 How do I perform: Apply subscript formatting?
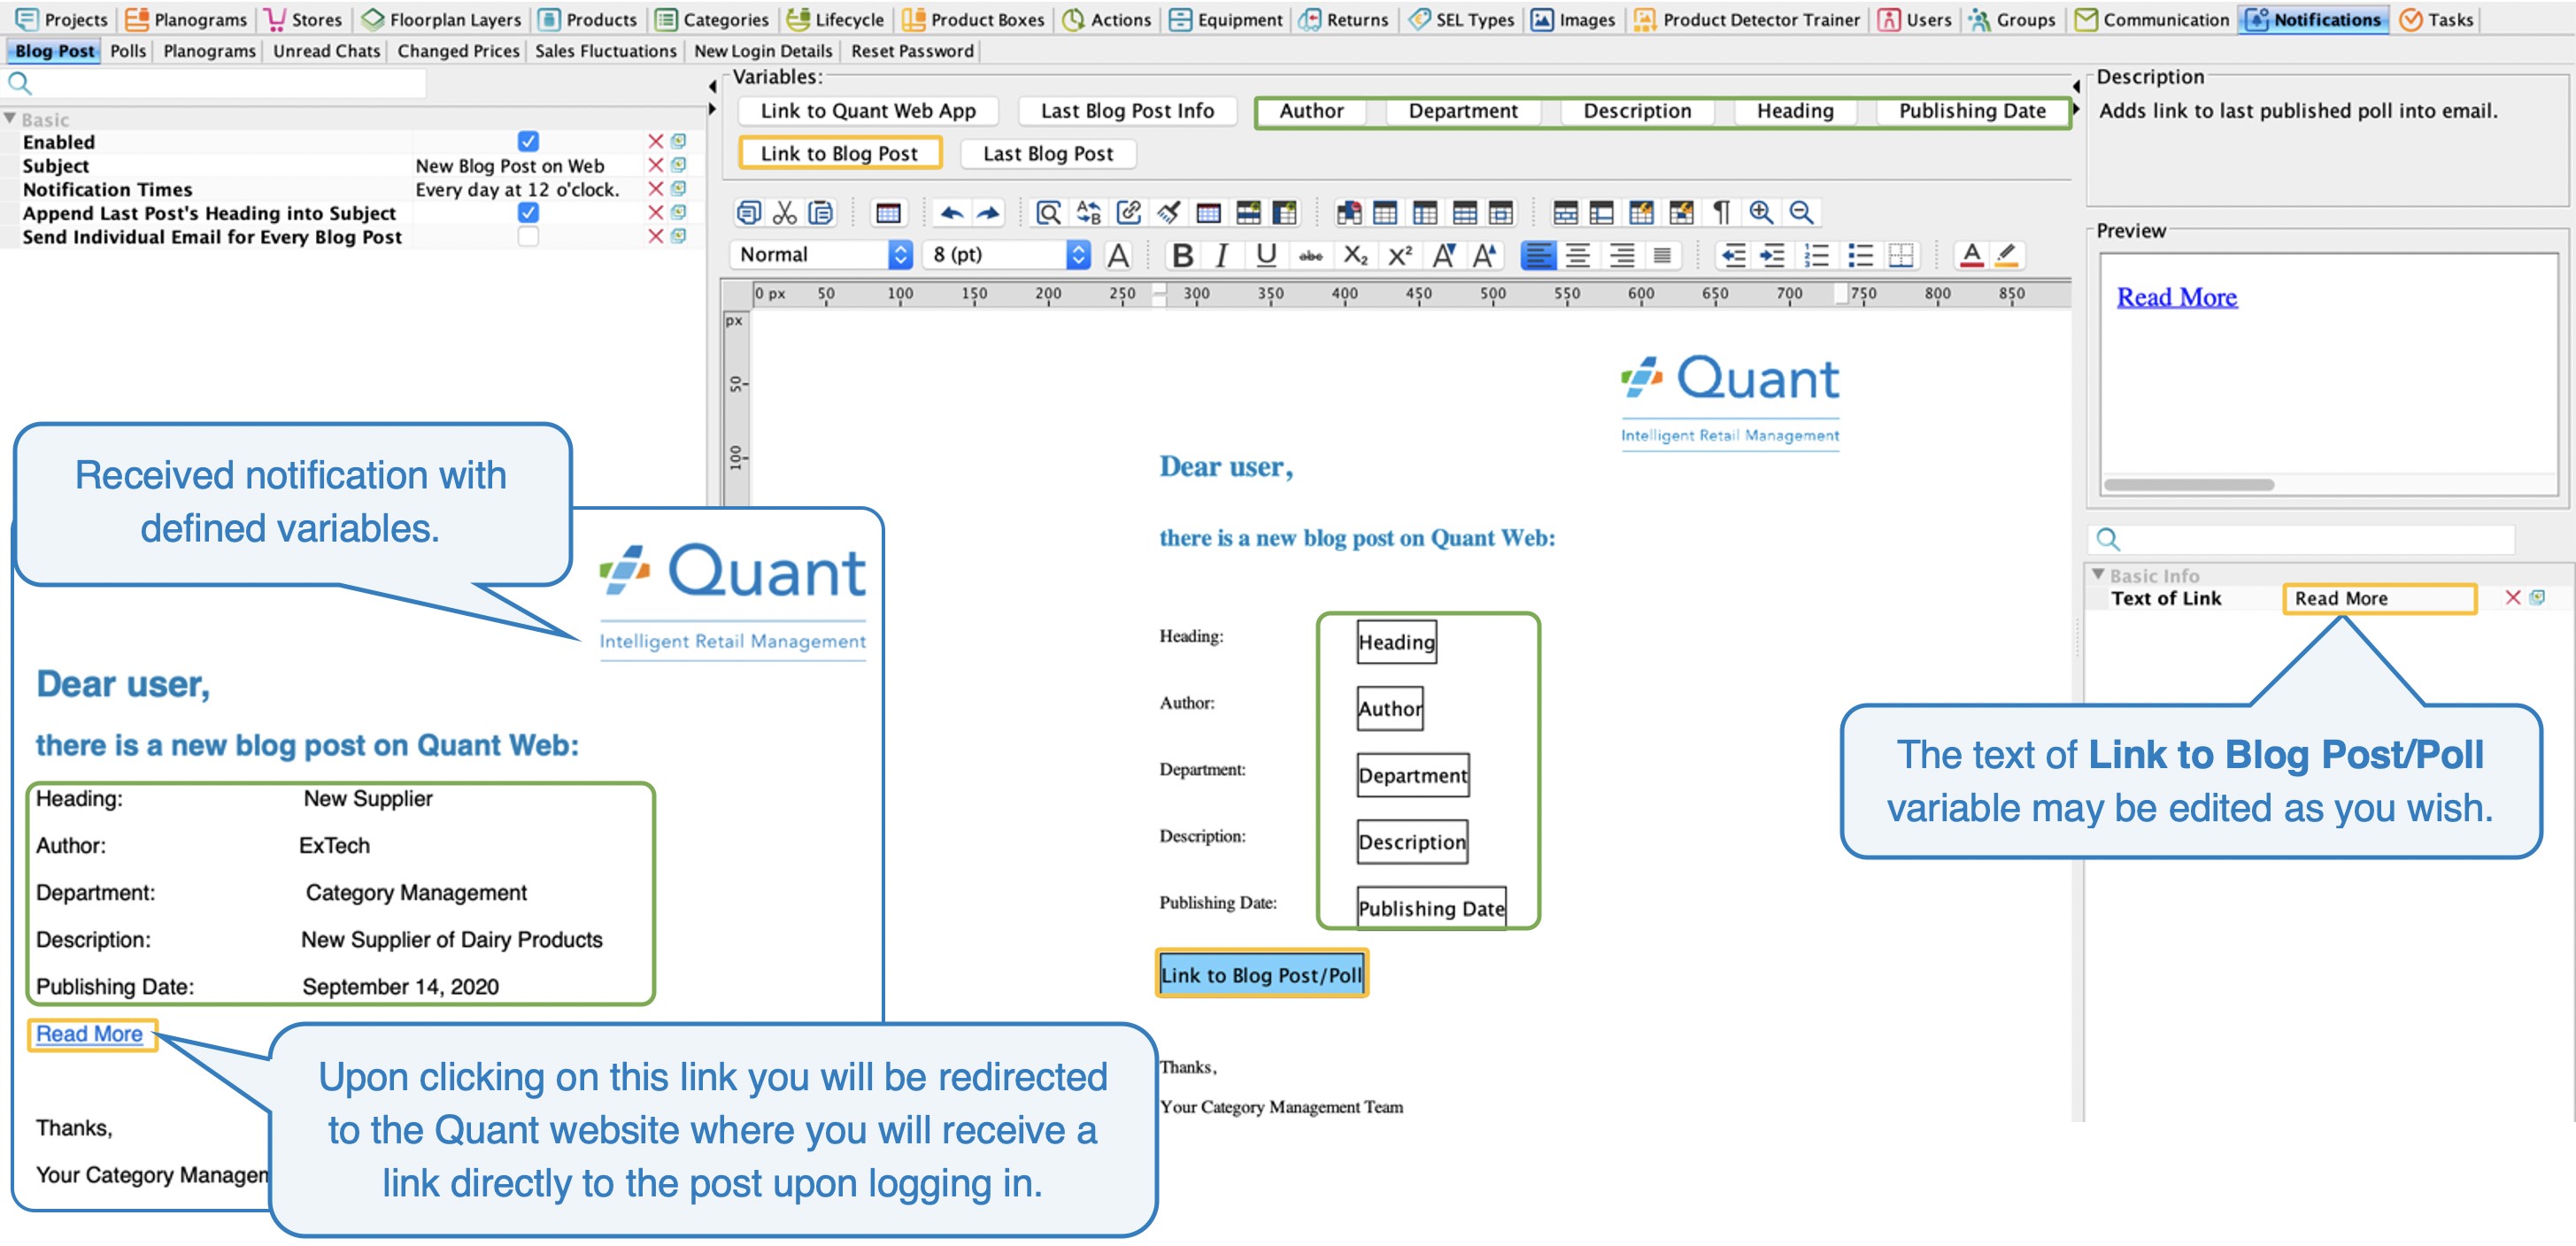point(1355,256)
